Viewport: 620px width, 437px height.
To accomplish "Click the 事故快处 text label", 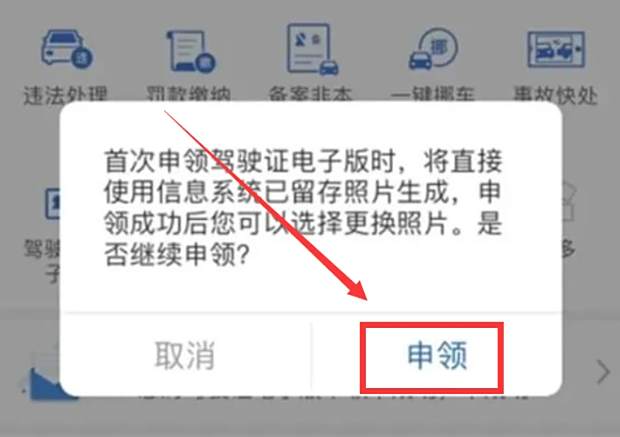I will coord(555,95).
